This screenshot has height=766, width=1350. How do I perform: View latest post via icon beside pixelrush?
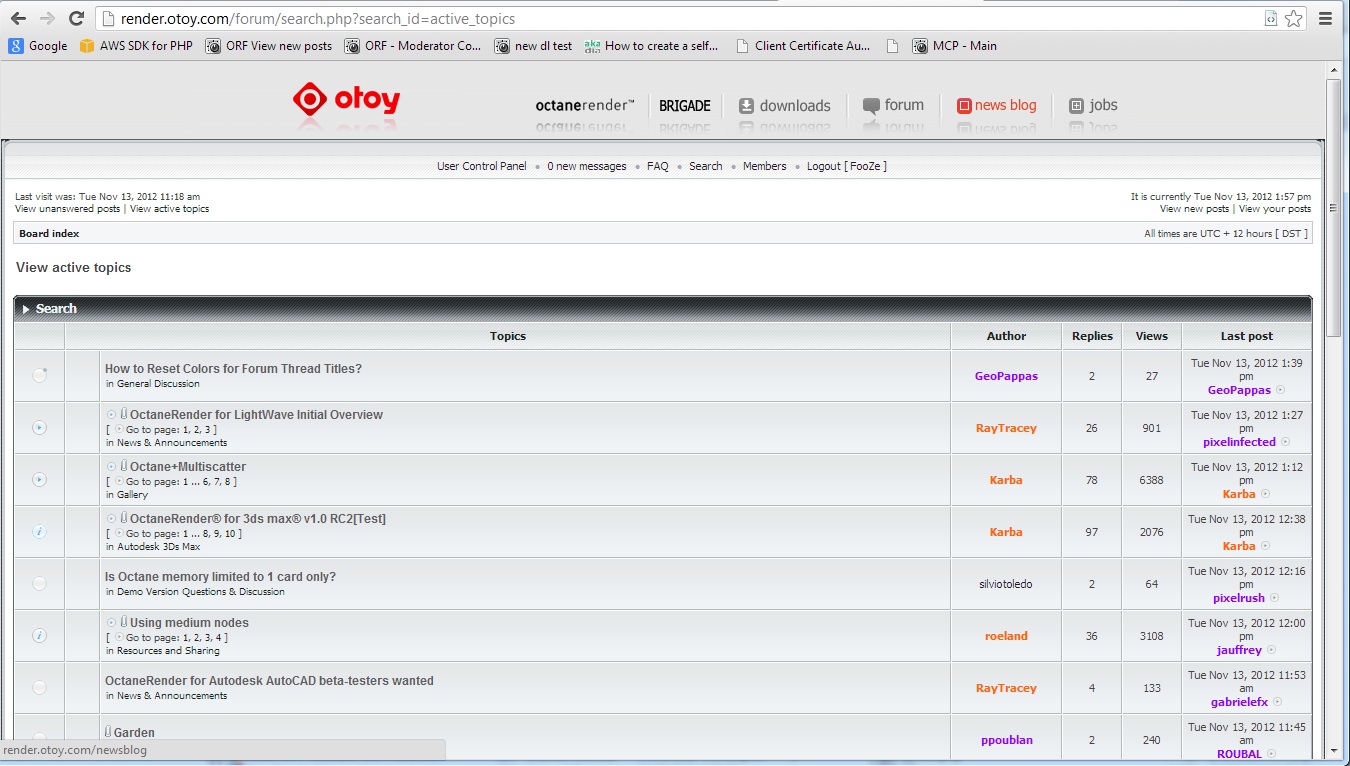point(1275,598)
